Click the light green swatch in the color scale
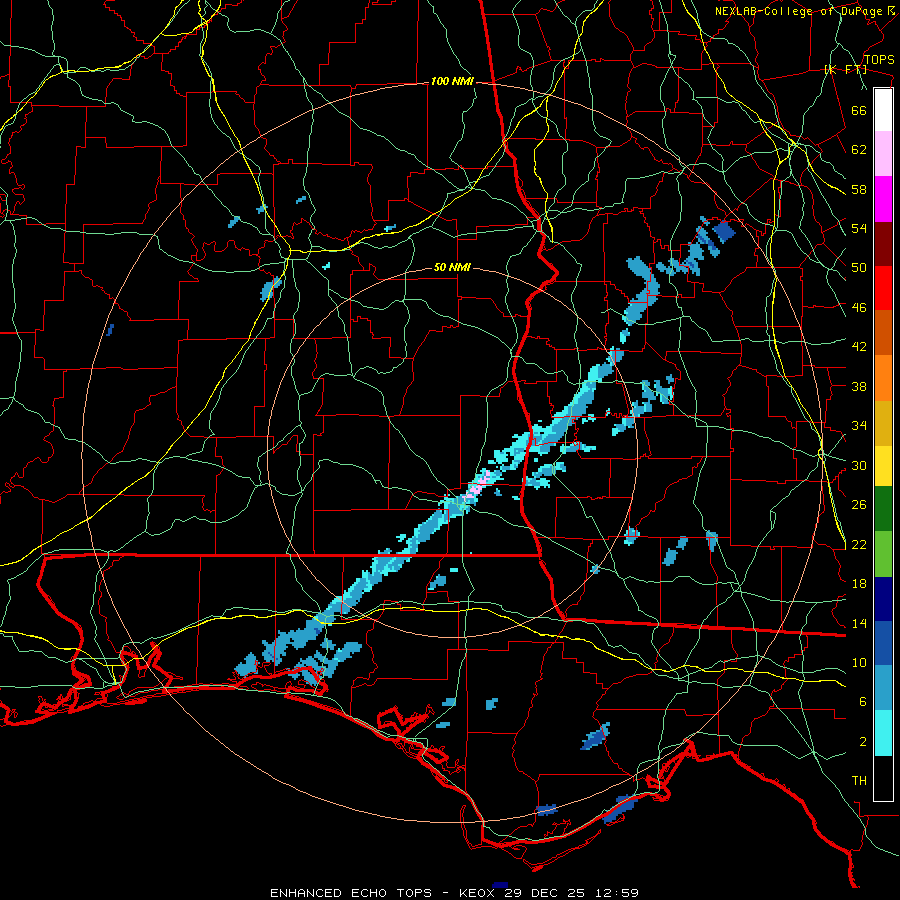Image resolution: width=900 pixels, height=900 pixels. point(883,554)
